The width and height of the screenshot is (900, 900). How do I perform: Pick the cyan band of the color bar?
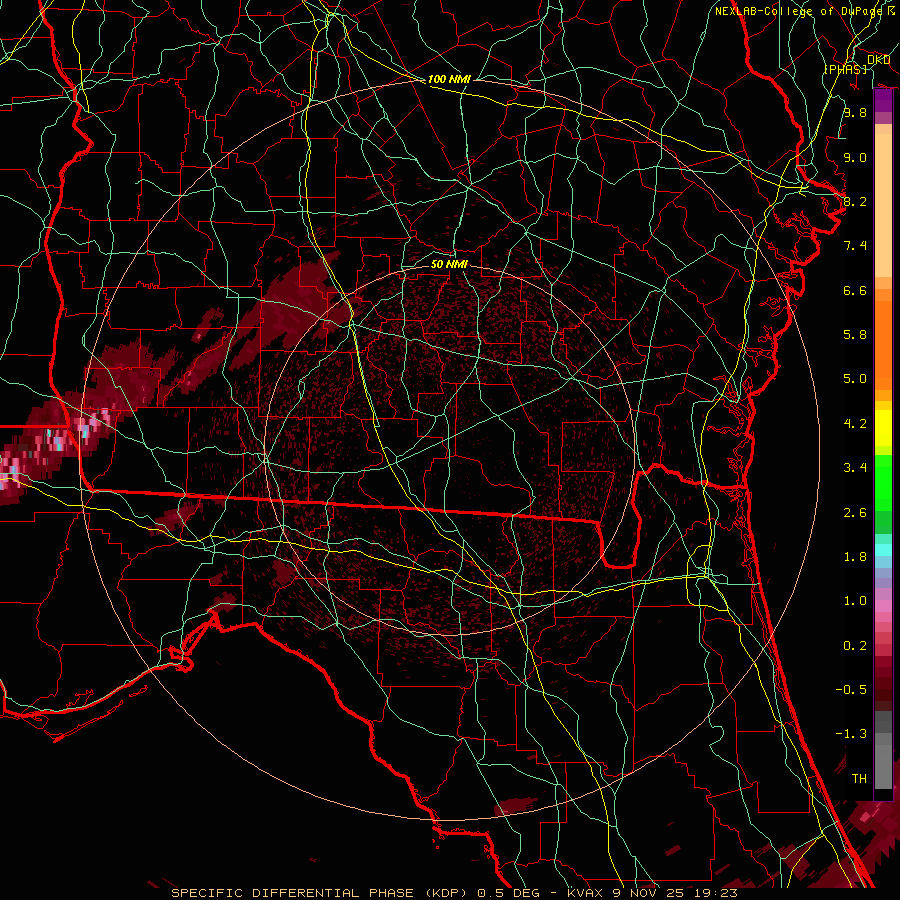pyautogui.click(x=883, y=550)
